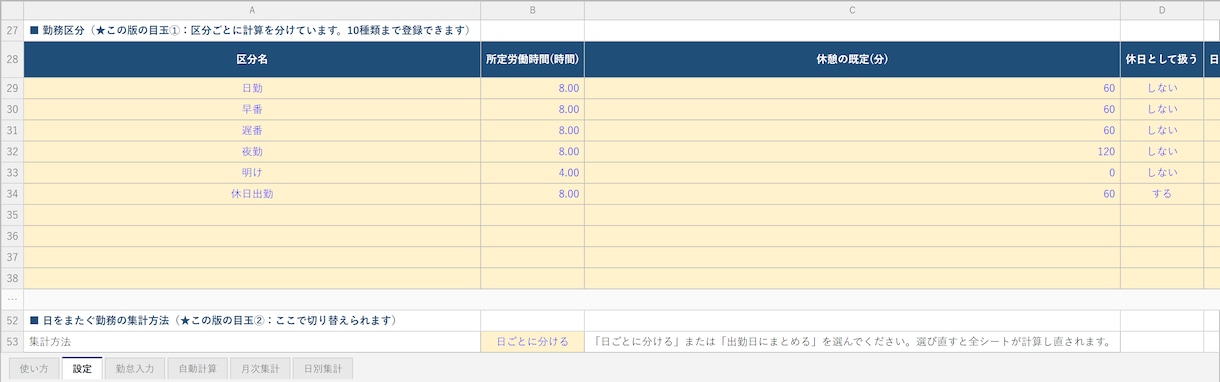Viewport: 1220px width, 382px height.
Task: Click the 休日として扱う header cell
Action: (1162, 59)
